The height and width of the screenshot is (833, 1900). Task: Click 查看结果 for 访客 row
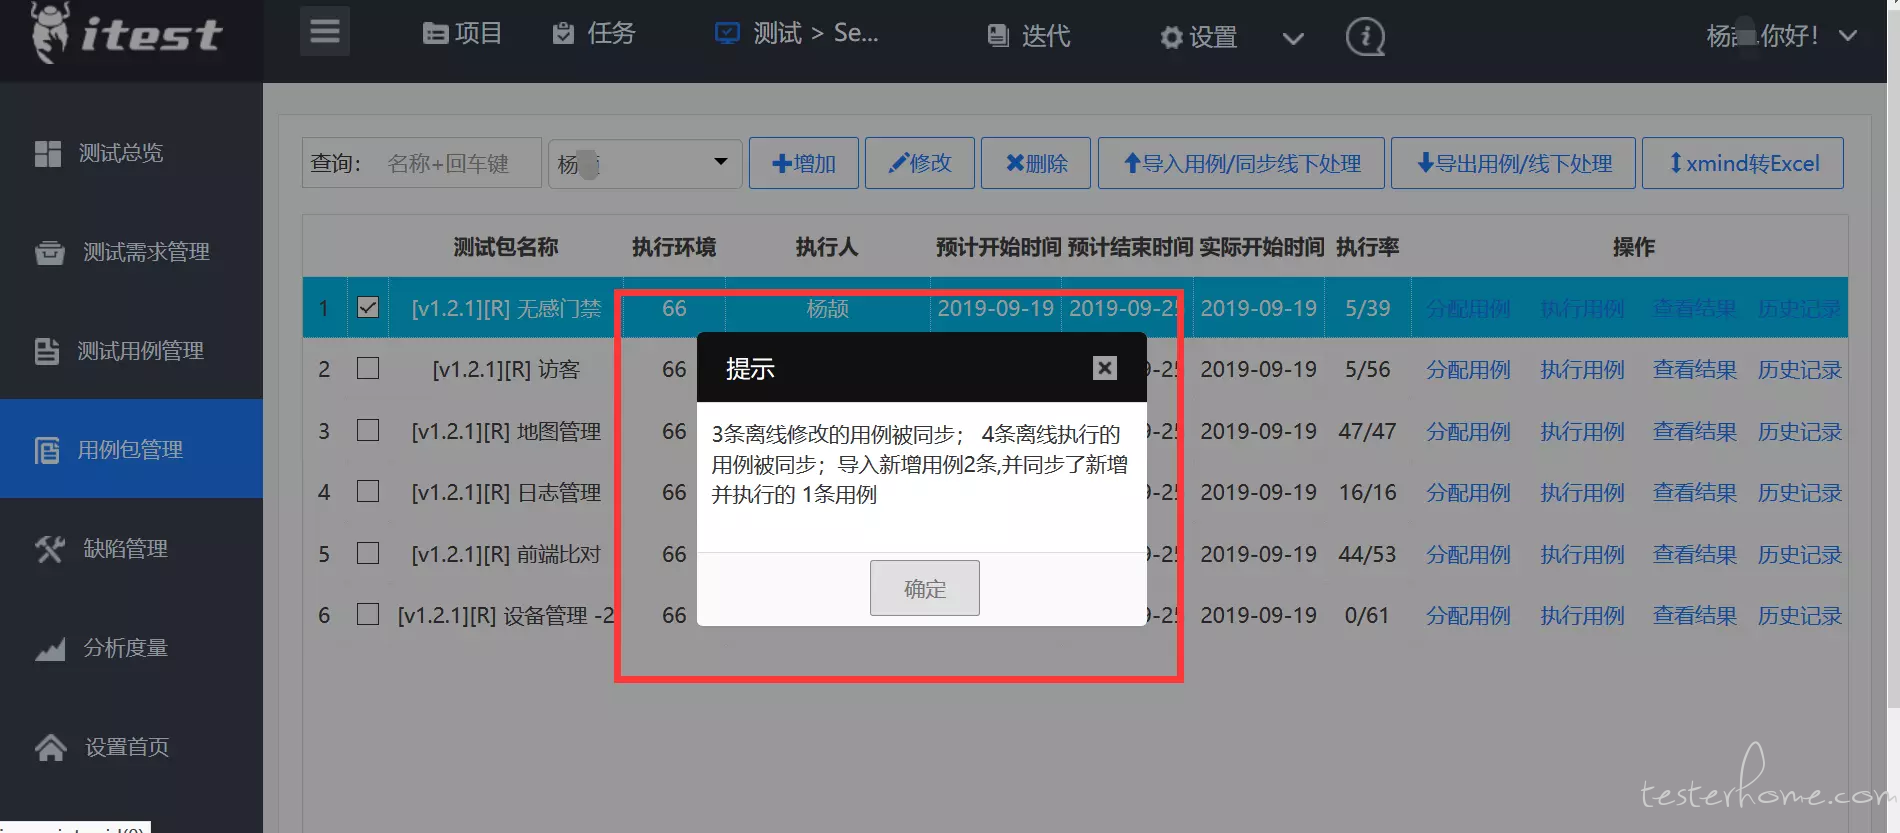click(1695, 370)
